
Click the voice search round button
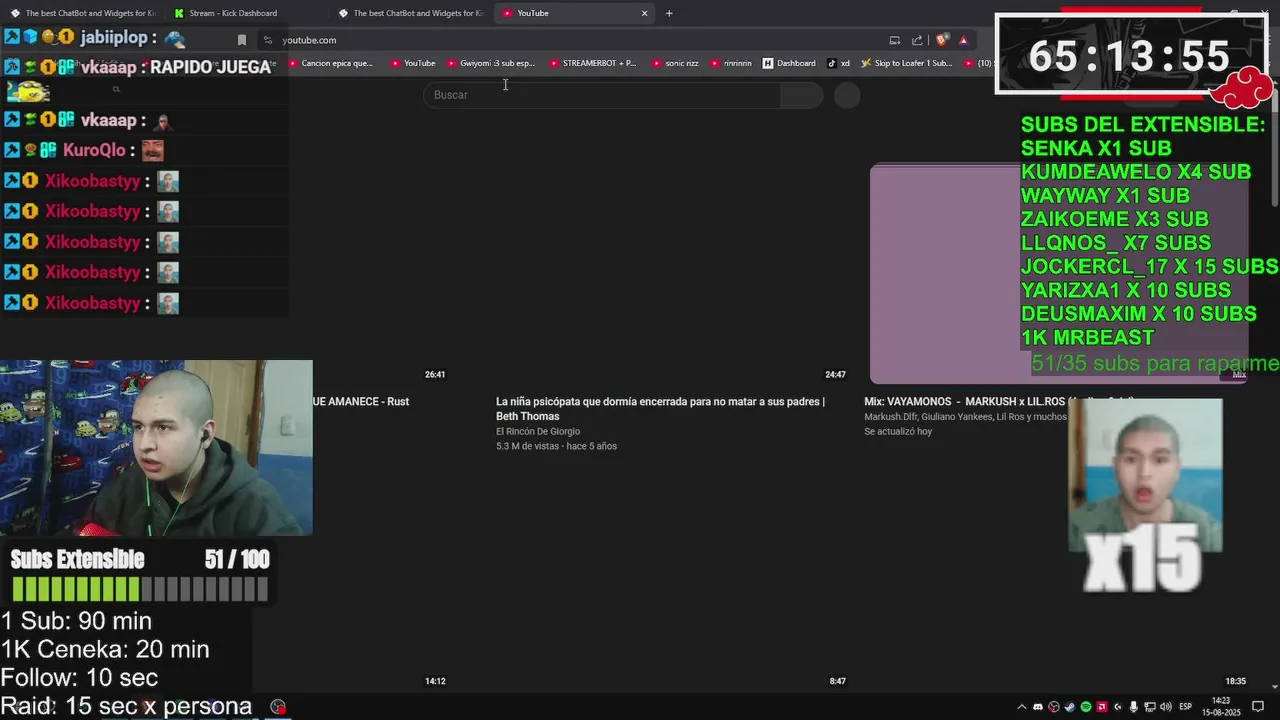(847, 95)
